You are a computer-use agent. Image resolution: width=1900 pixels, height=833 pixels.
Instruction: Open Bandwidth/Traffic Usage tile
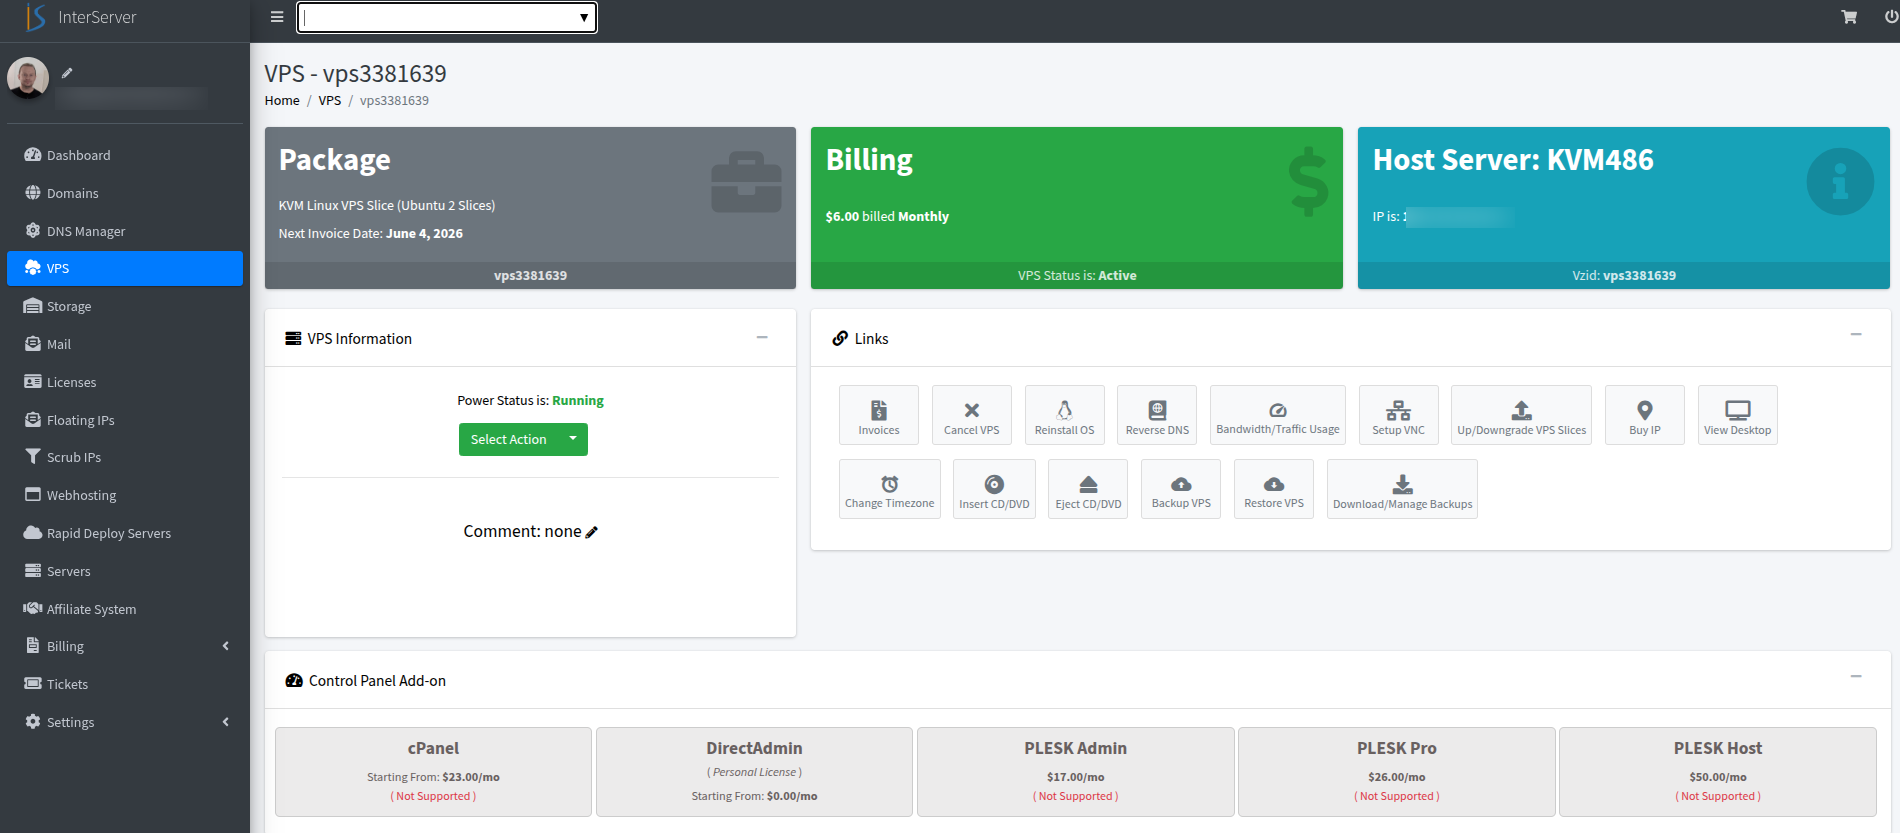(1278, 415)
